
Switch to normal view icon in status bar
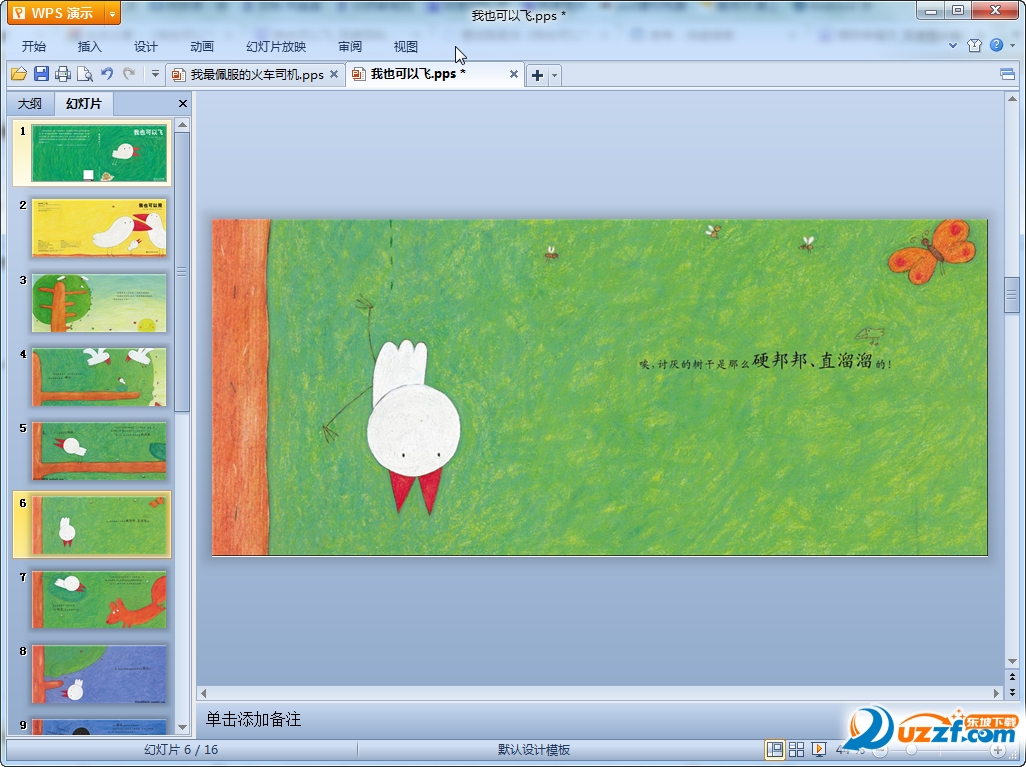point(775,749)
